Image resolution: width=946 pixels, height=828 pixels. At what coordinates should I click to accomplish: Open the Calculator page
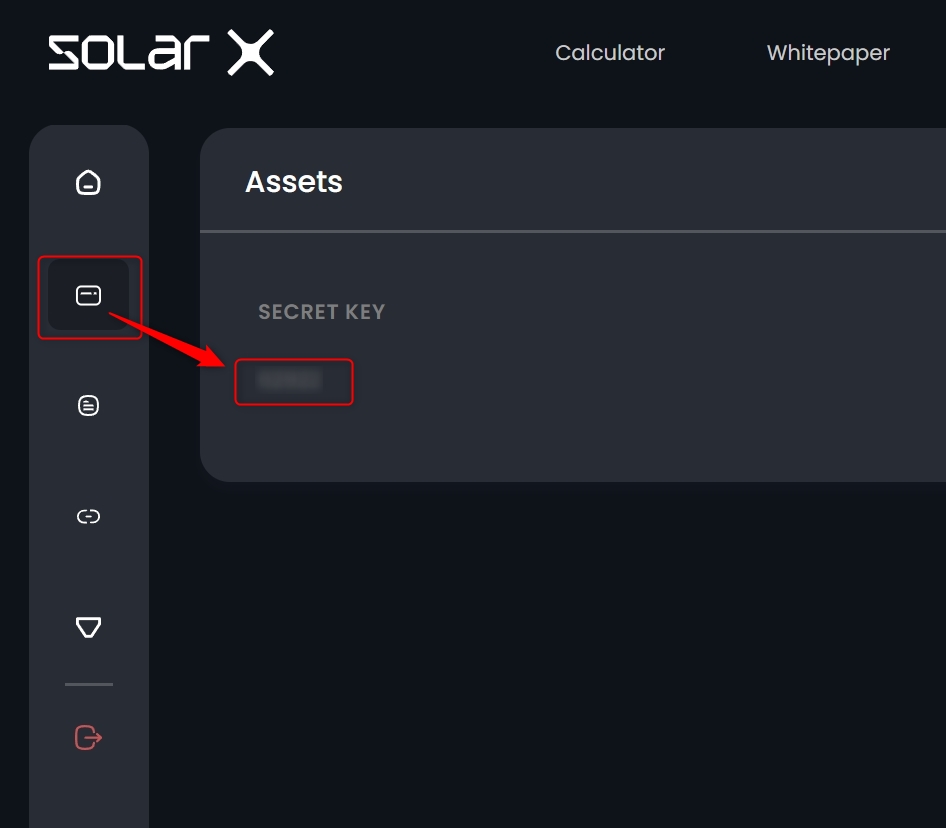[610, 53]
